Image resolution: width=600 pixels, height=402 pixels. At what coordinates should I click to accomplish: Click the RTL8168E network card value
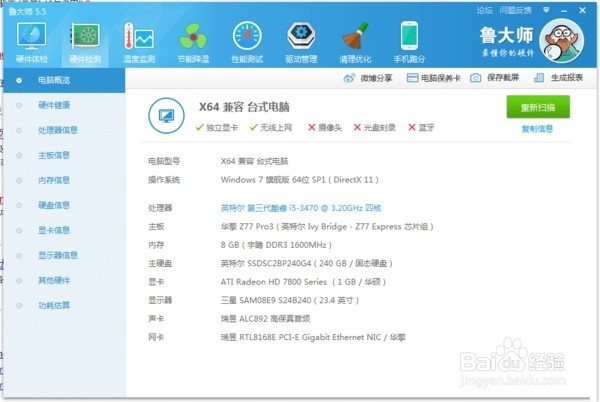(x=313, y=337)
